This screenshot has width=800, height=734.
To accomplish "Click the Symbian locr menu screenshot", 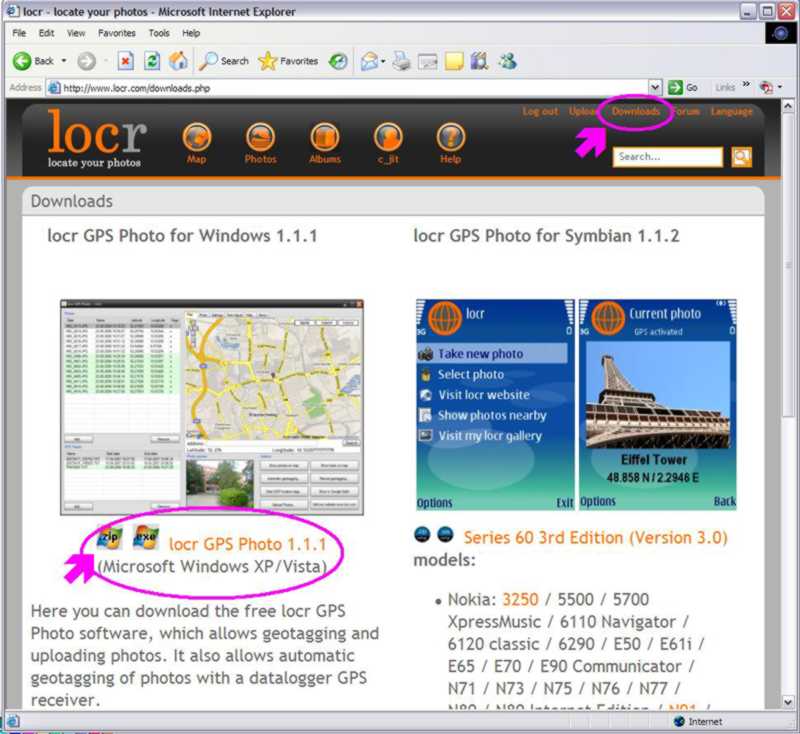I will pos(495,404).
